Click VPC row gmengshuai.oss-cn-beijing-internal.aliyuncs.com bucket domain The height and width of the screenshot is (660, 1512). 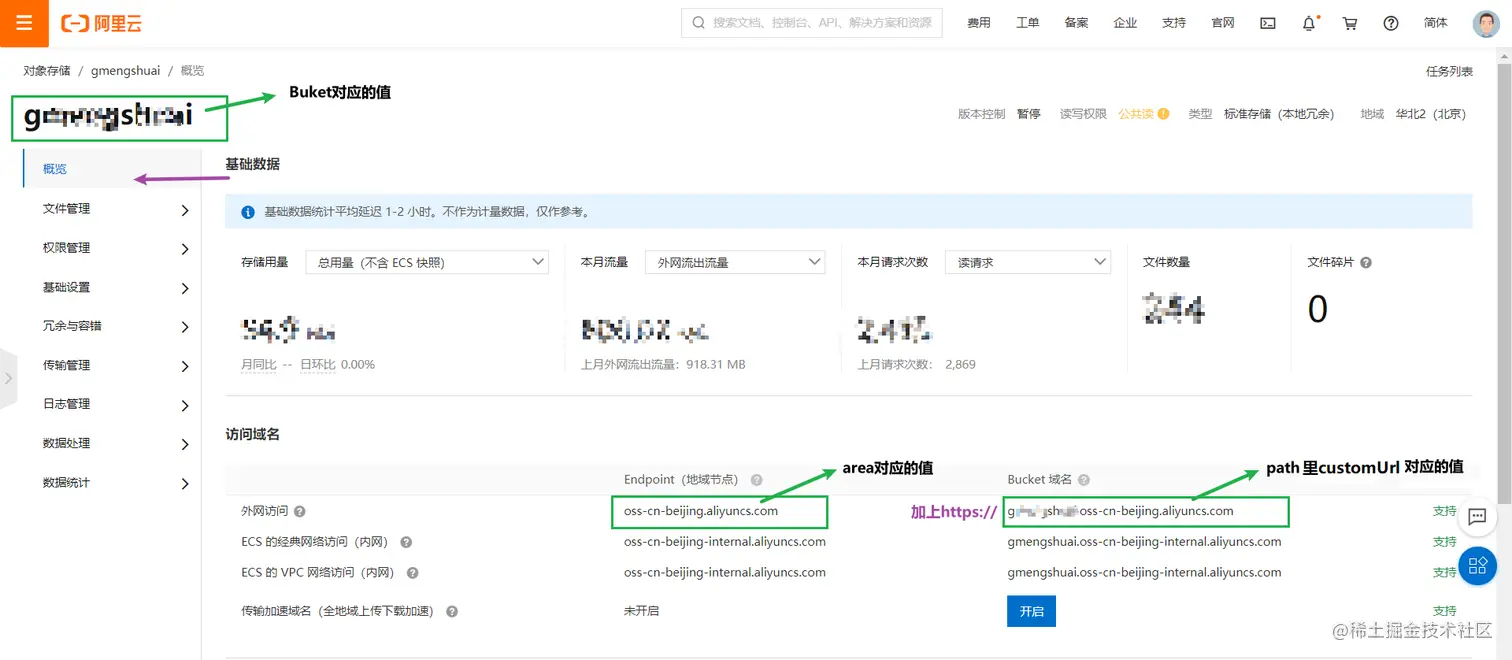tap(1144, 573)
